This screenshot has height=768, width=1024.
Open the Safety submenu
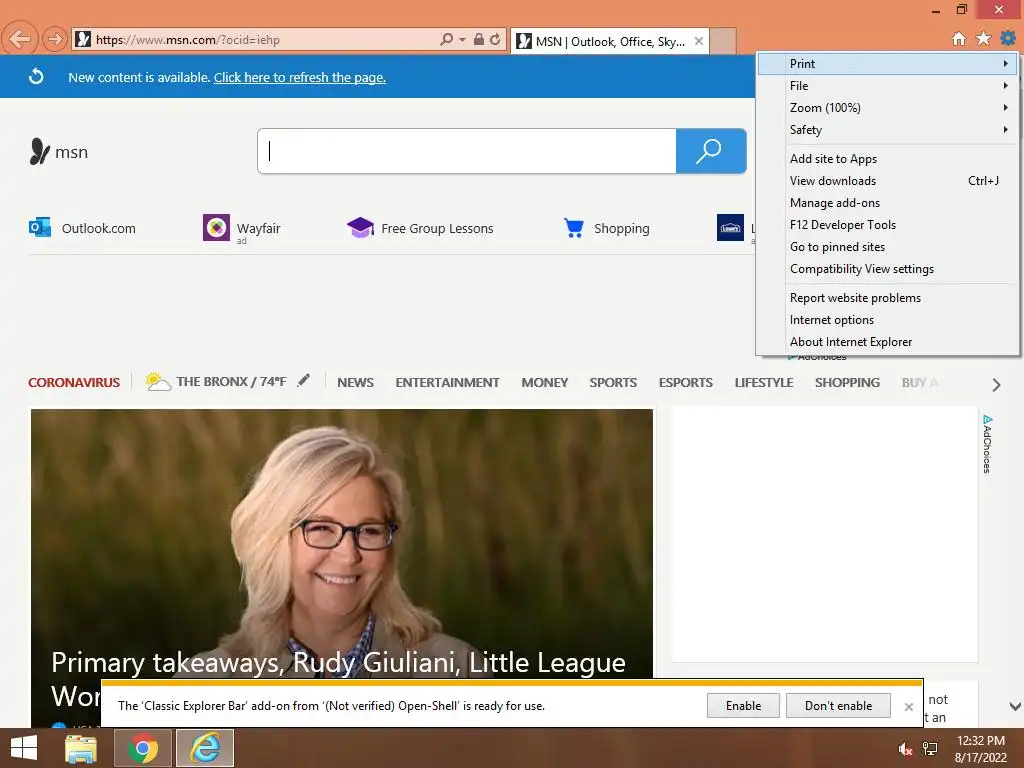pos(887,129)
